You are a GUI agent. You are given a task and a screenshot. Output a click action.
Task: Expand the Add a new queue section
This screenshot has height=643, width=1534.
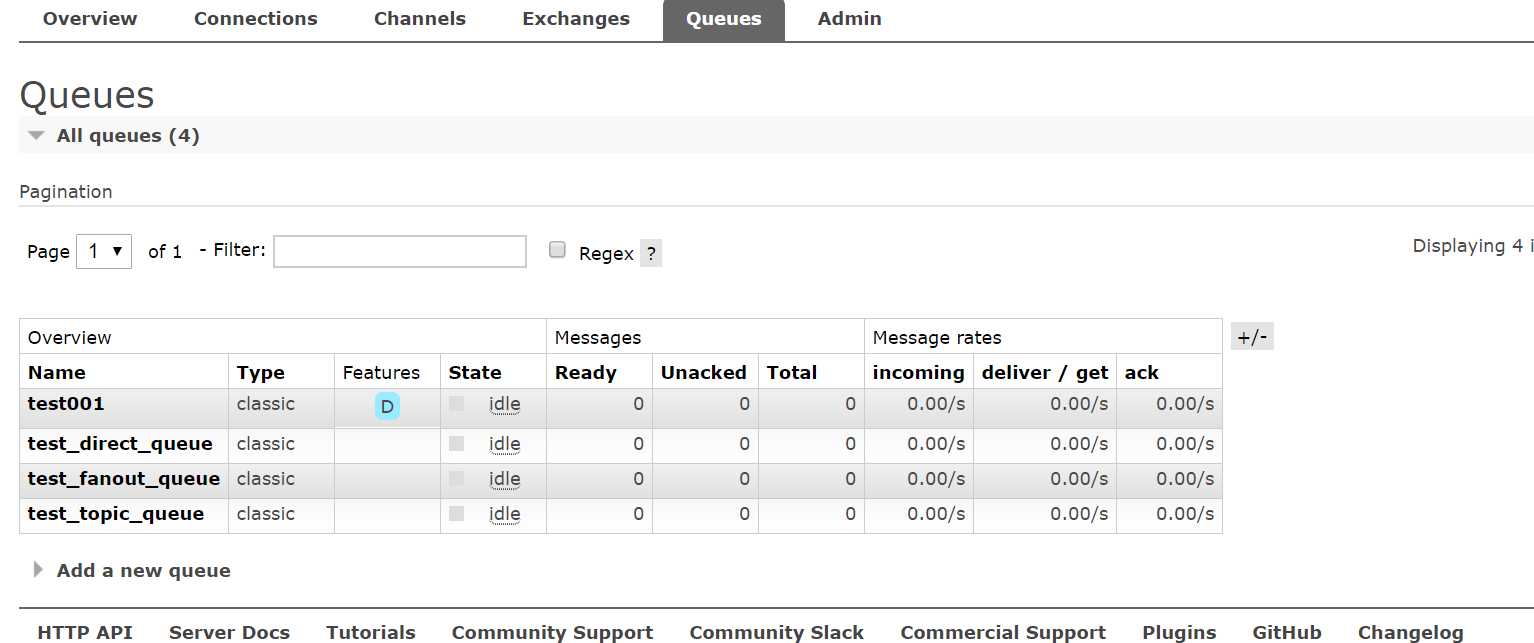(143, 571)
